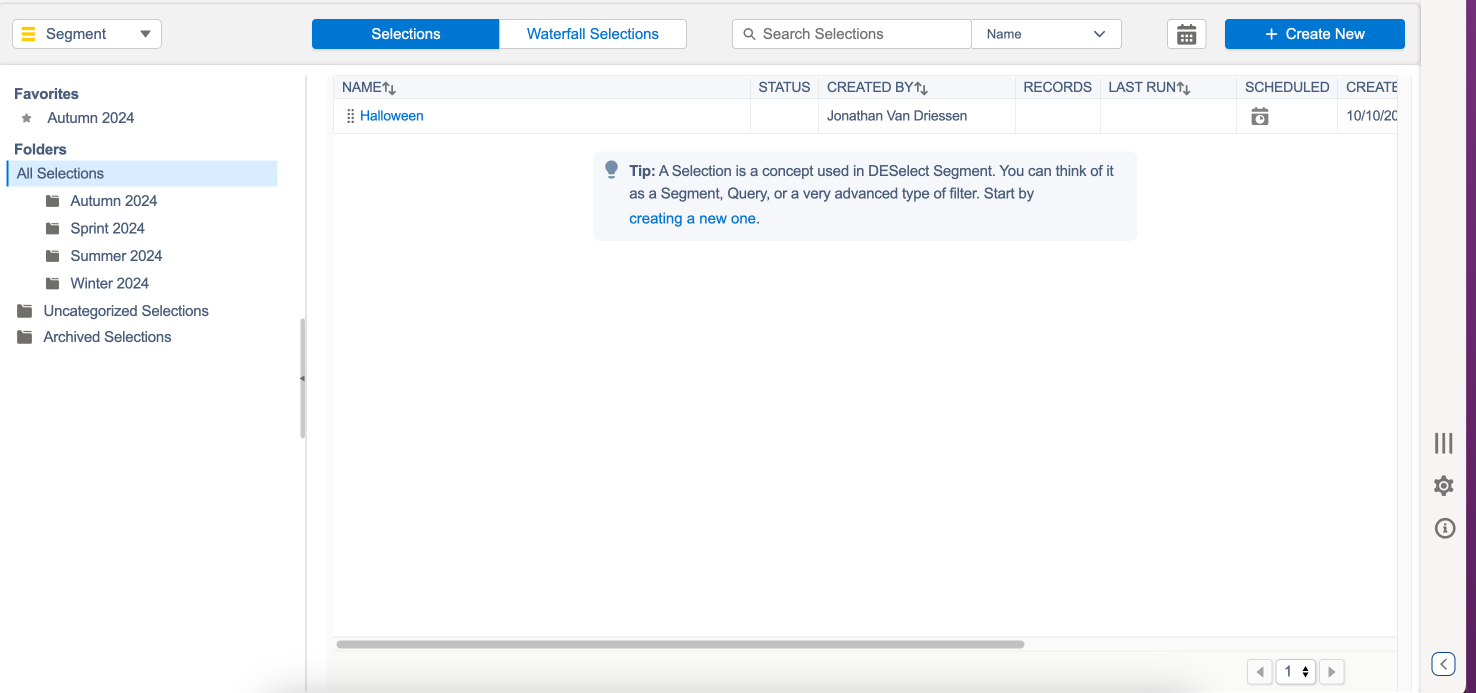Viewport: 1476px width, 693px height.
Task: Open the calendar schedule overview icon
Action: point(1186,34)
